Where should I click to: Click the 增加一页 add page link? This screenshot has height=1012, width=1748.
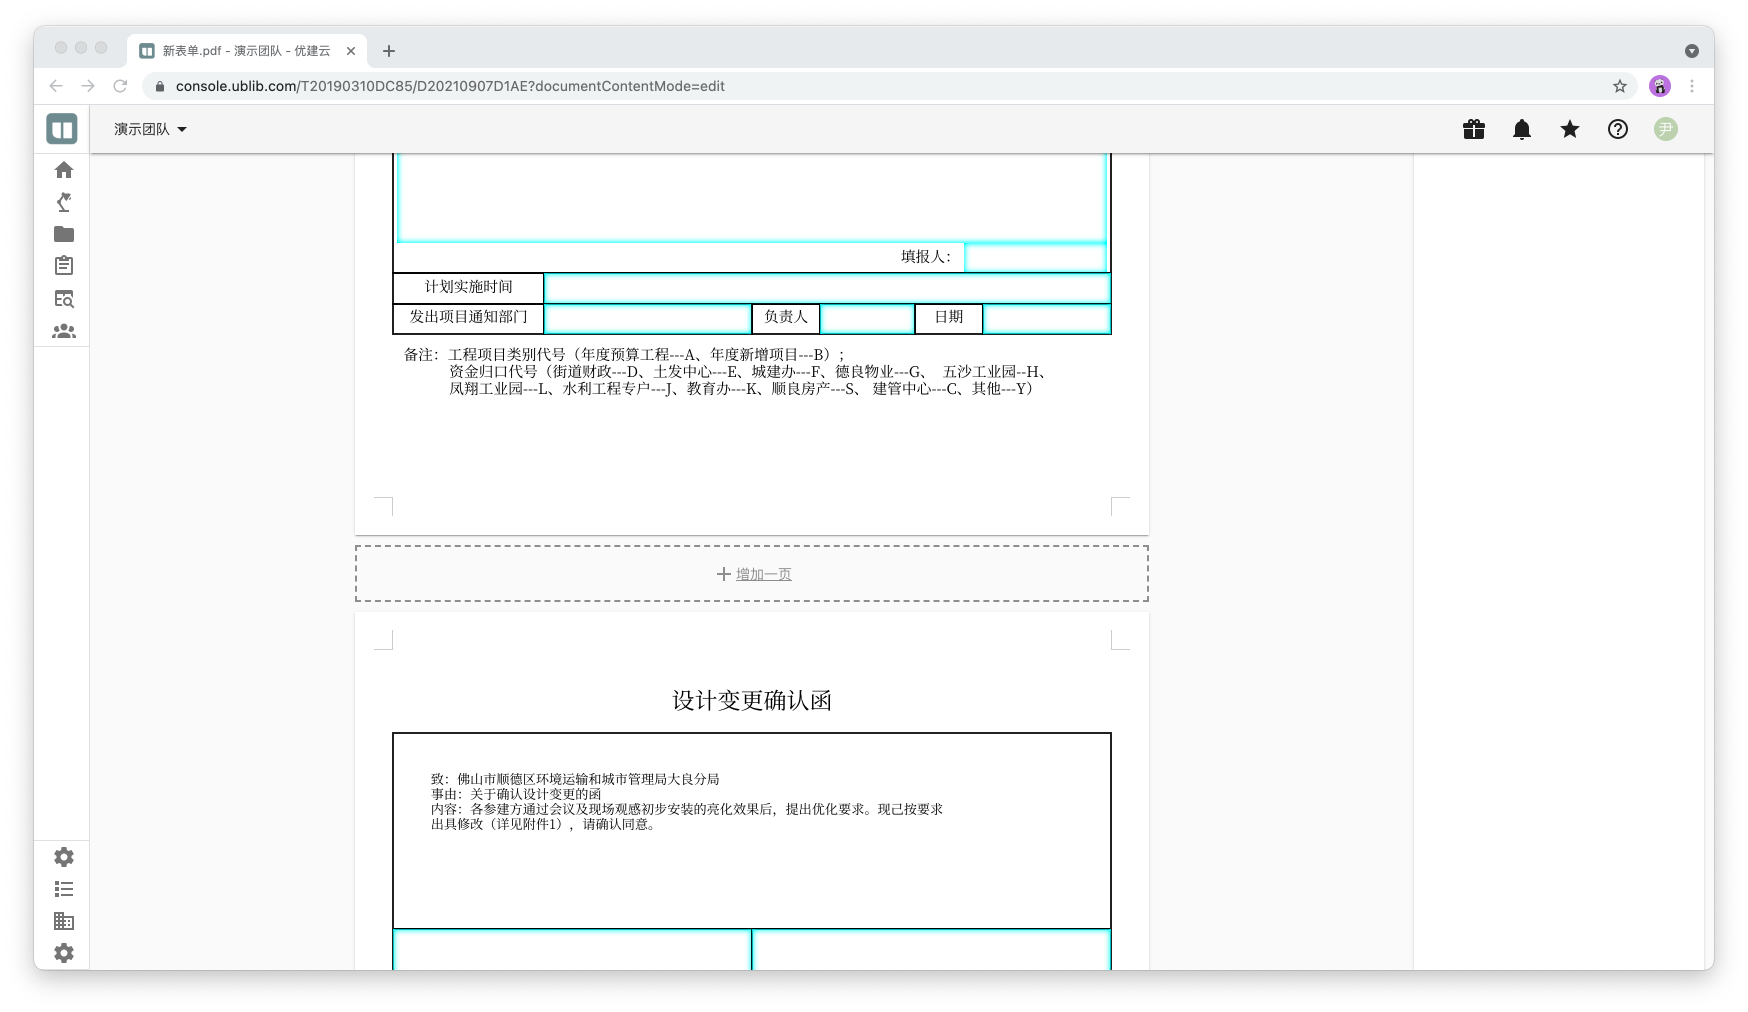click(763, 574)
